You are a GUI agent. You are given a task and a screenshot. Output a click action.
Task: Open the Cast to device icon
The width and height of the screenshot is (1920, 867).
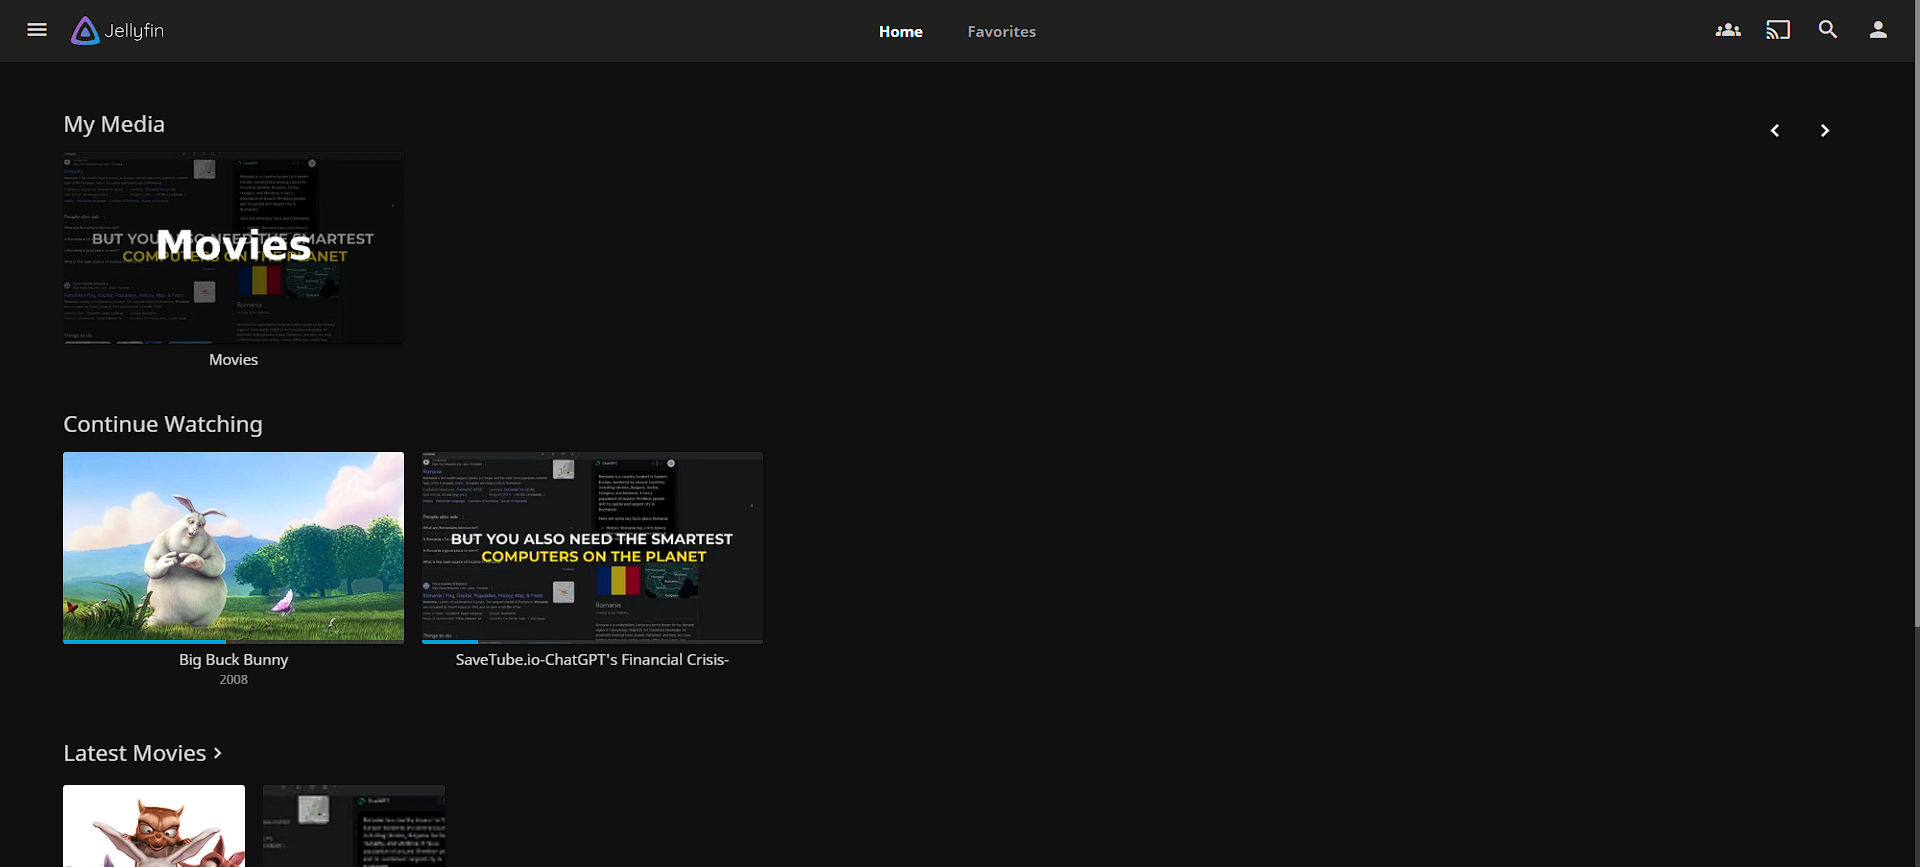click(x=1778, y=30)
